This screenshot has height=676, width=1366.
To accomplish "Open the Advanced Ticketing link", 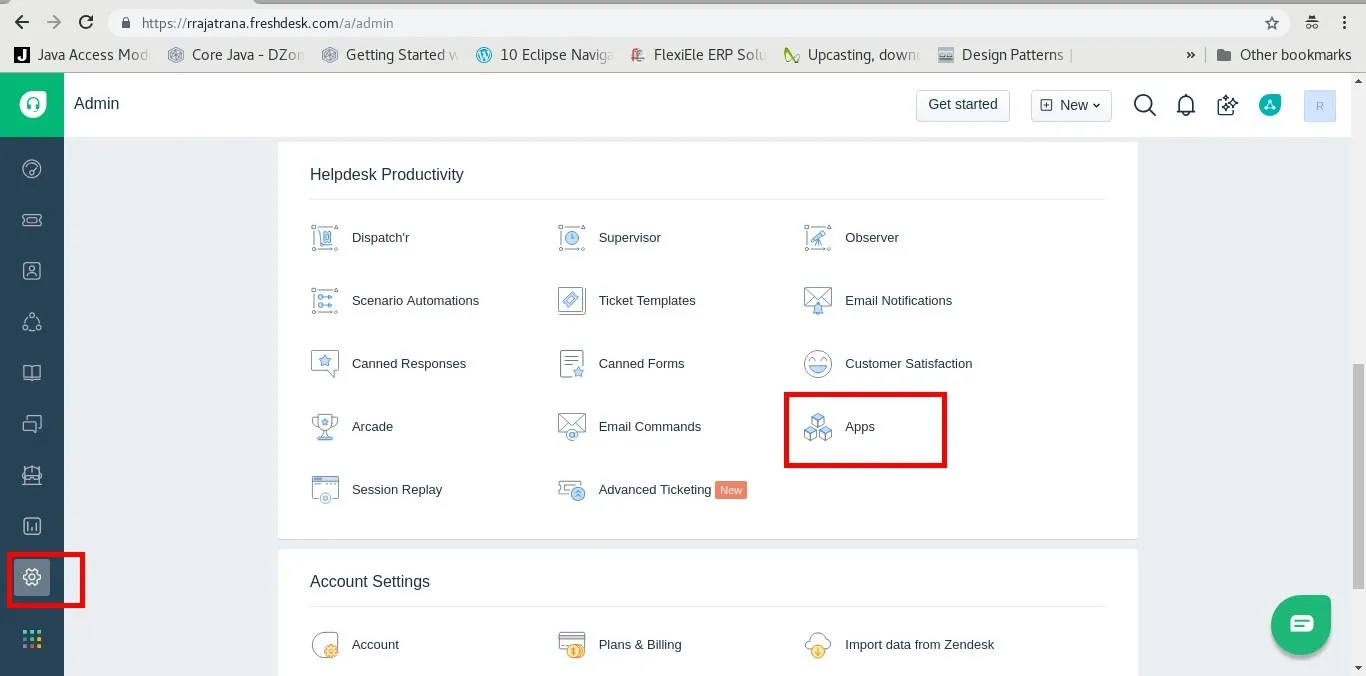I will [x=655, y=490].
